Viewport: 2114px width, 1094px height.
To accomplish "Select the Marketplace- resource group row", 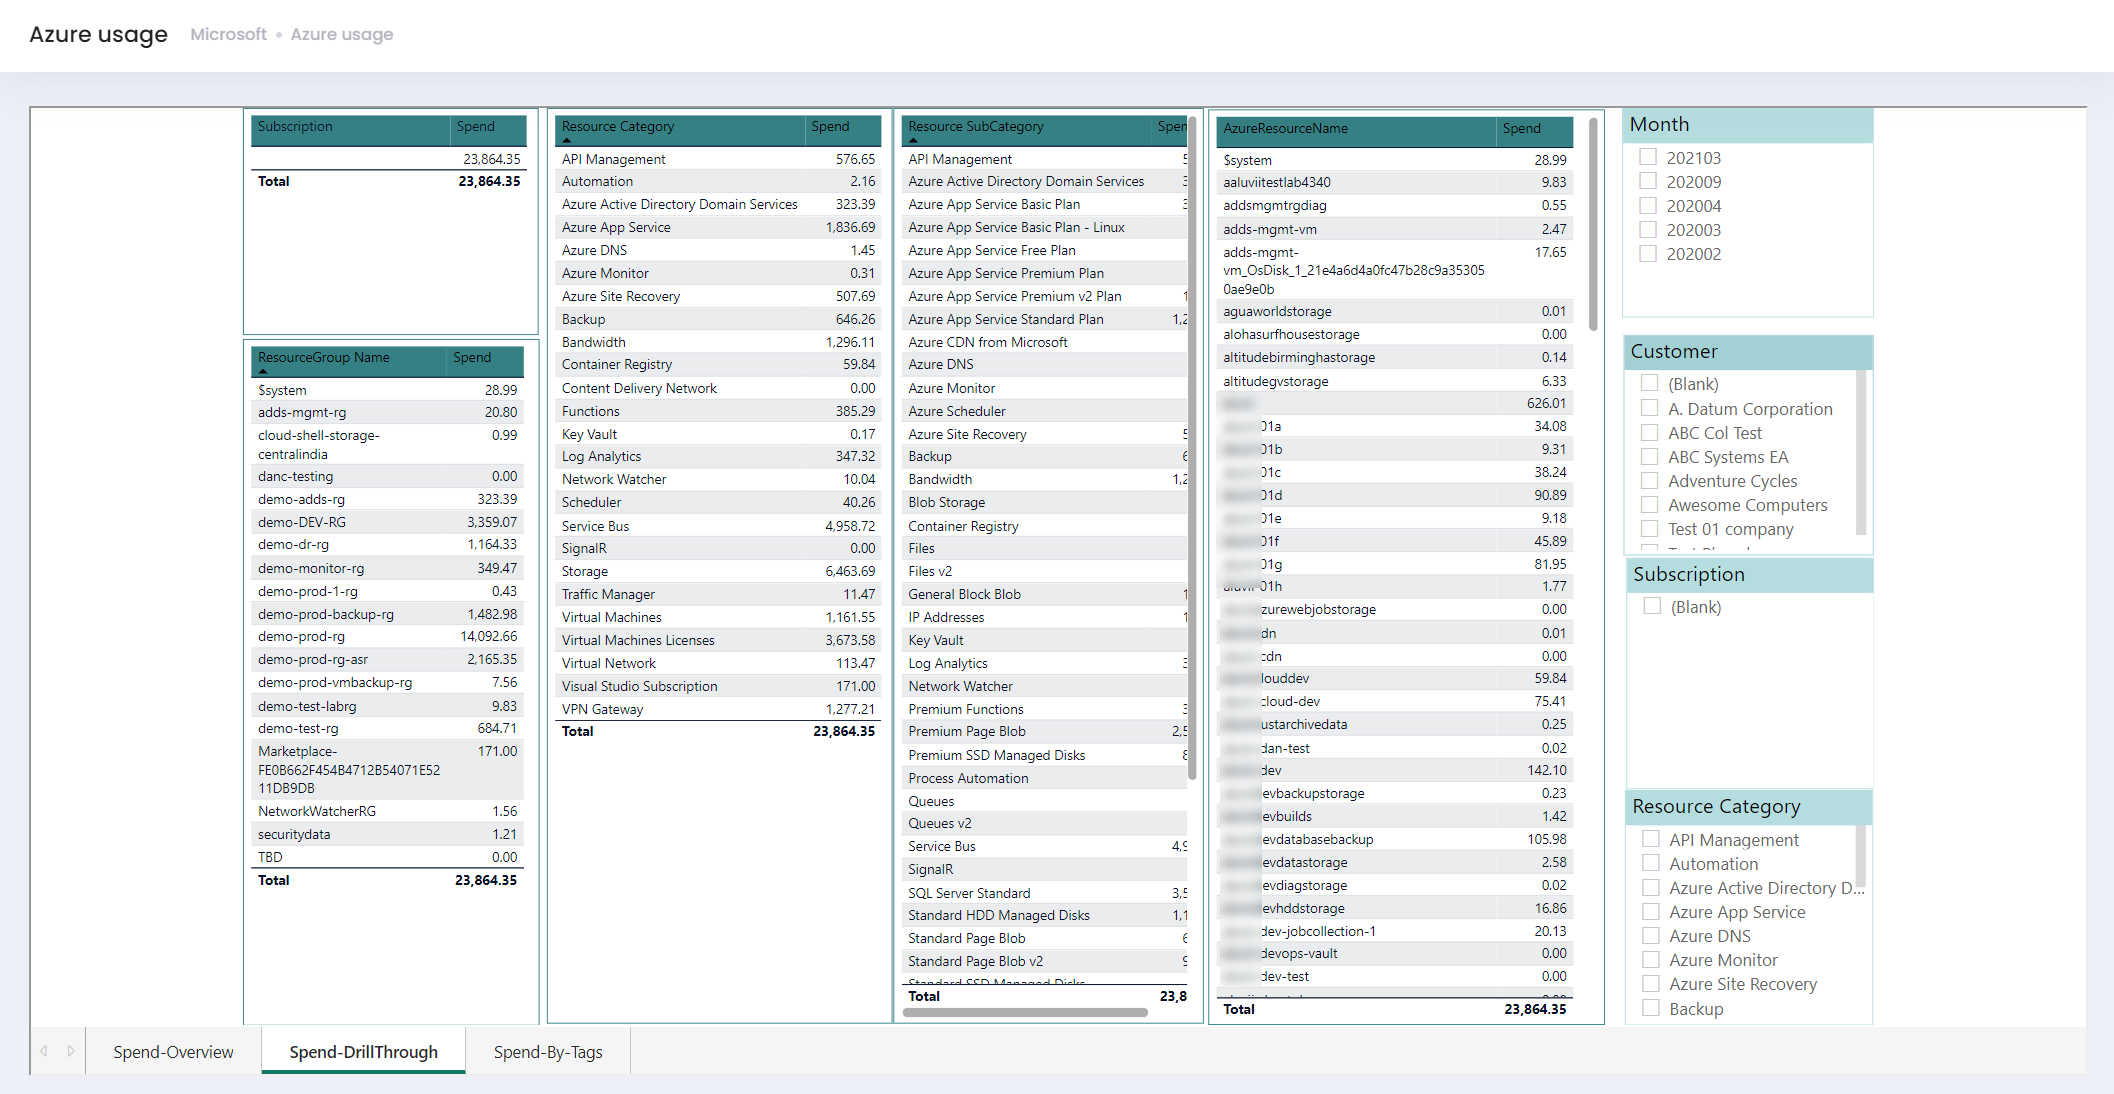I will click(387, 769).
